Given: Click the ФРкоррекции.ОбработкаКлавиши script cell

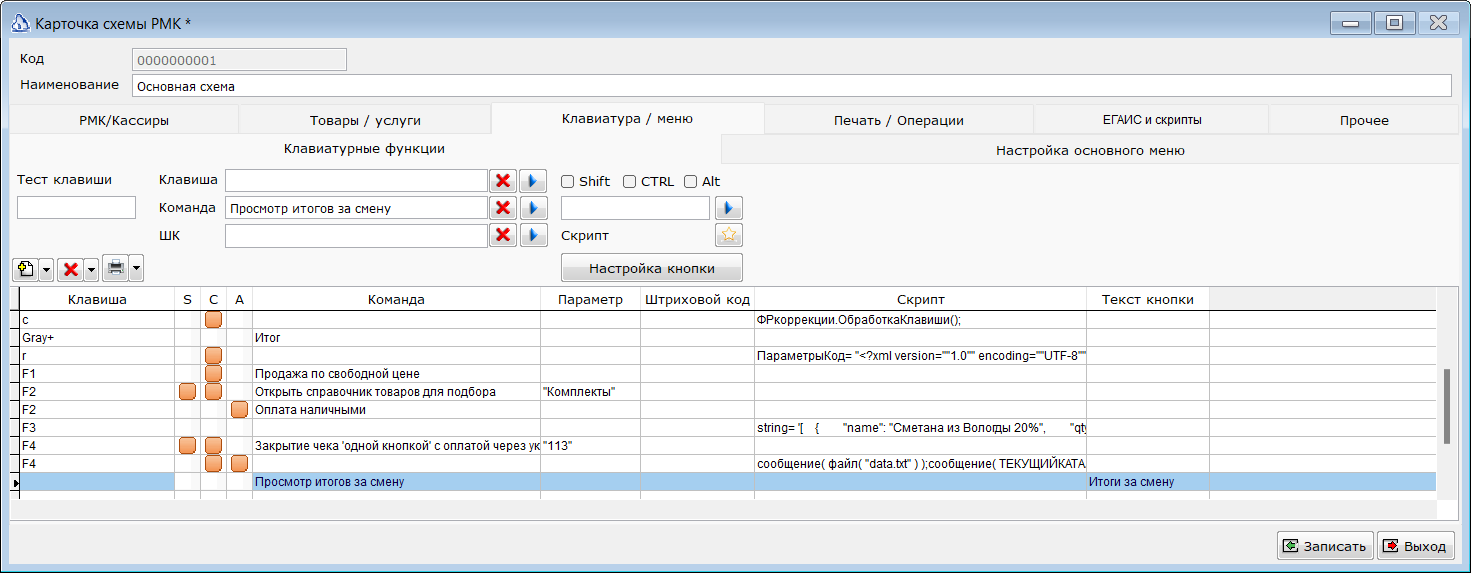Looking at the screenshot, I should pos(920,320).
